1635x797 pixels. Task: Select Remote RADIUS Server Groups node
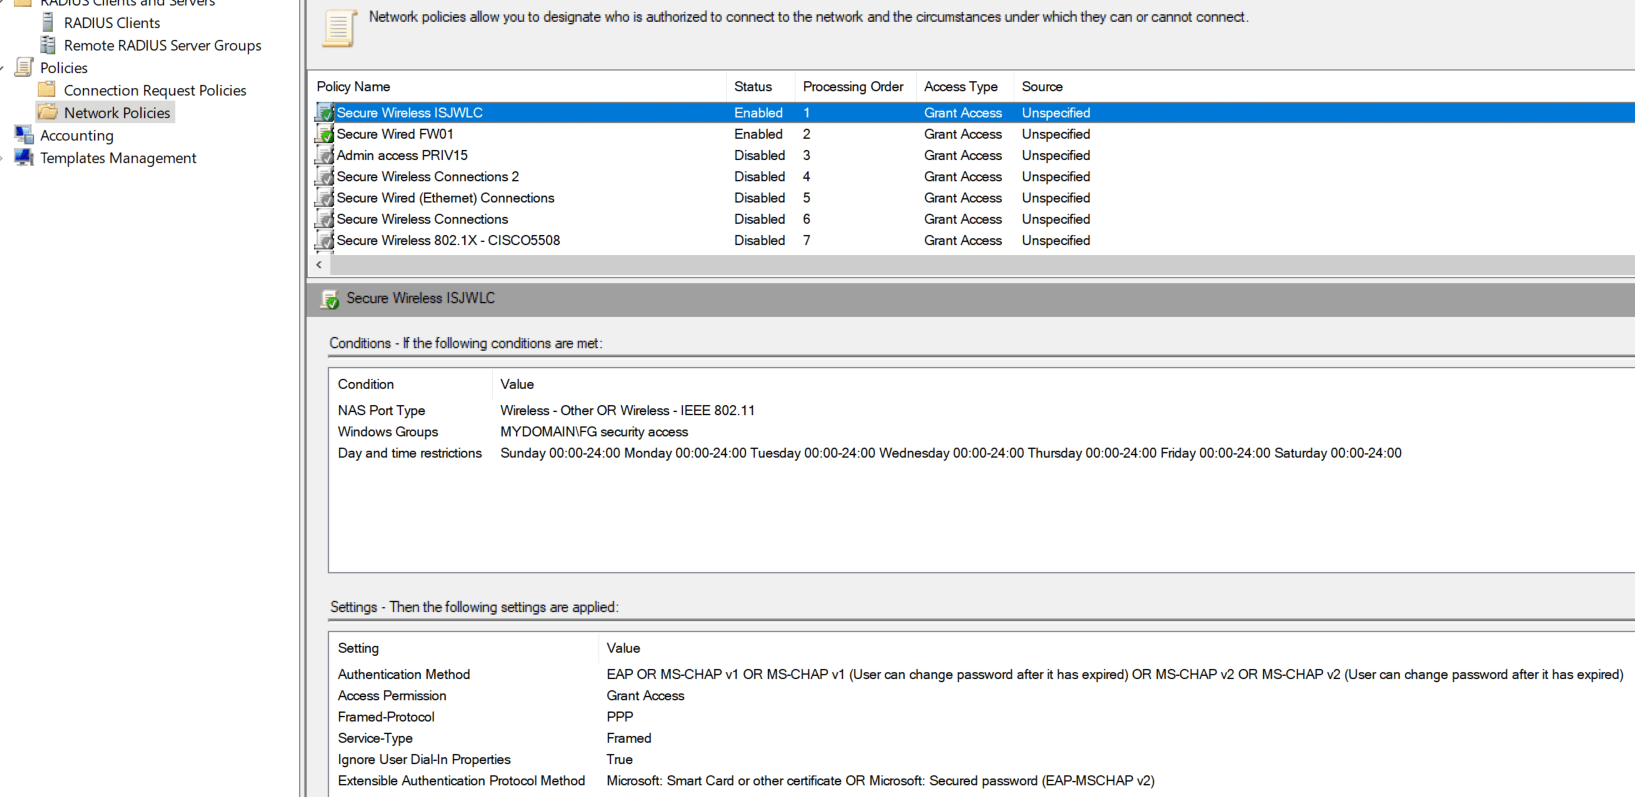[x=163, y=45]
